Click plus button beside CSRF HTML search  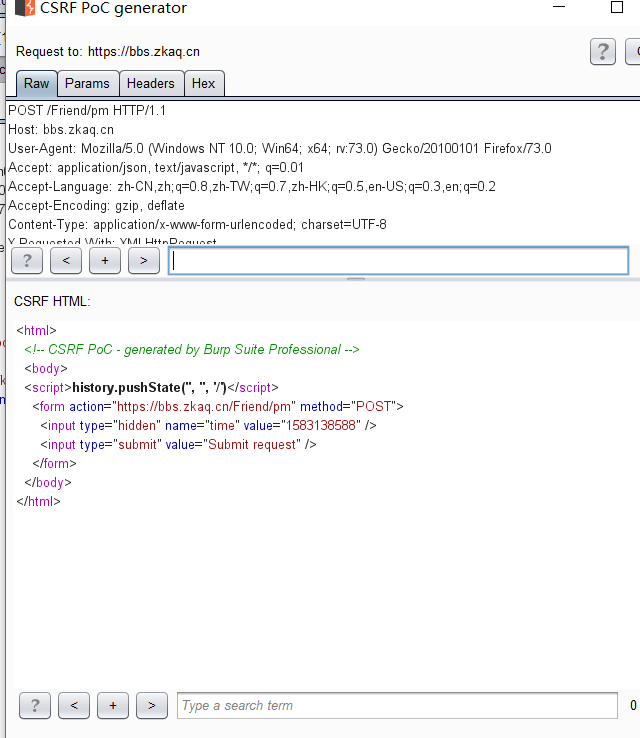point(113,706)
